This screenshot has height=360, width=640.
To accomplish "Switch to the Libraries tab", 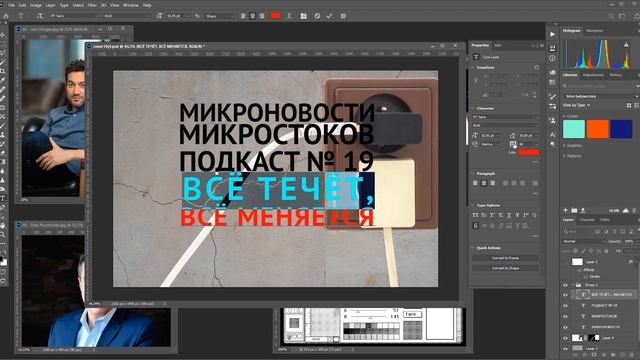I will 570,75.
